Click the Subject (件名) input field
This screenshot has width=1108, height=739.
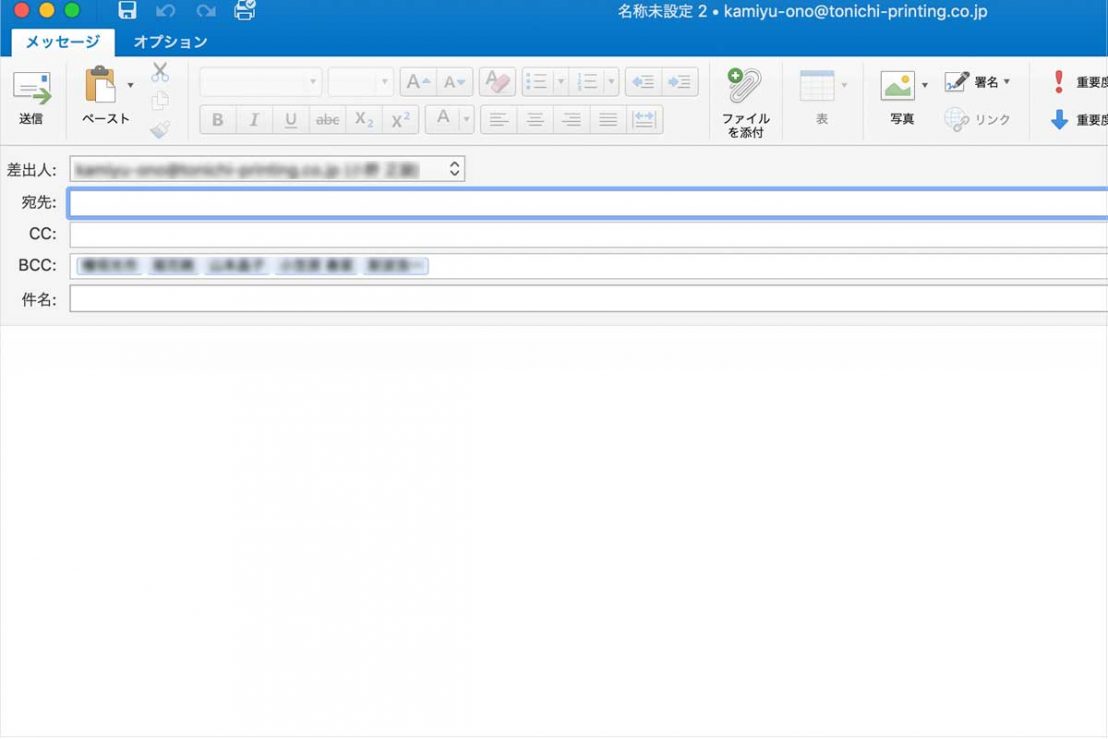point(588,299)
